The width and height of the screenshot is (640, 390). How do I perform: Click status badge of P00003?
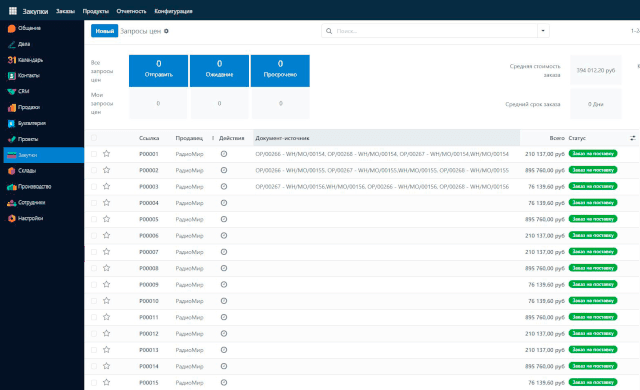[x=593, y=186]
